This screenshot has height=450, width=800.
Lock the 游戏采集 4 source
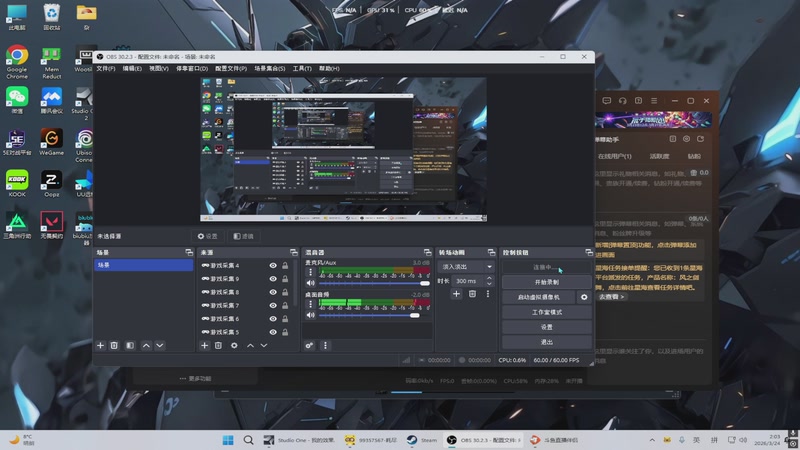pyautogui.click(x=285, y=265)
